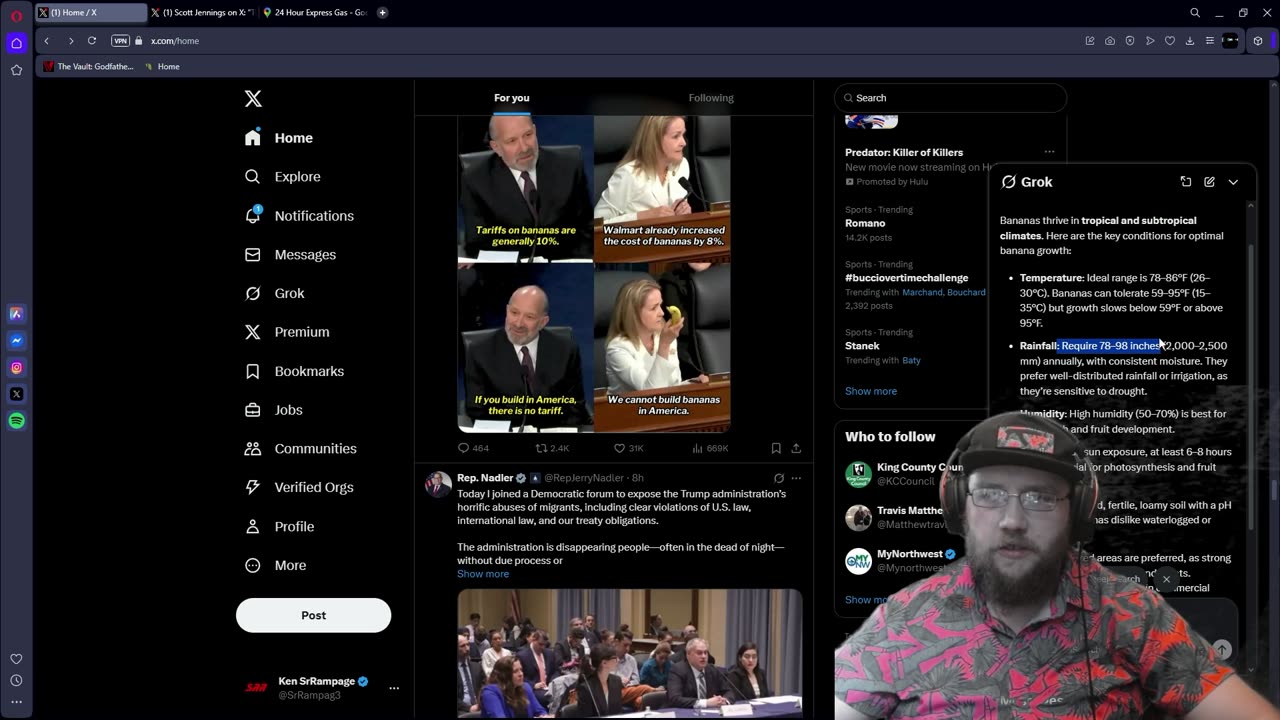Switch to 24 Hour Express Gas tab
Viewport: 1280px width, 720px height.
click(315, 12)
